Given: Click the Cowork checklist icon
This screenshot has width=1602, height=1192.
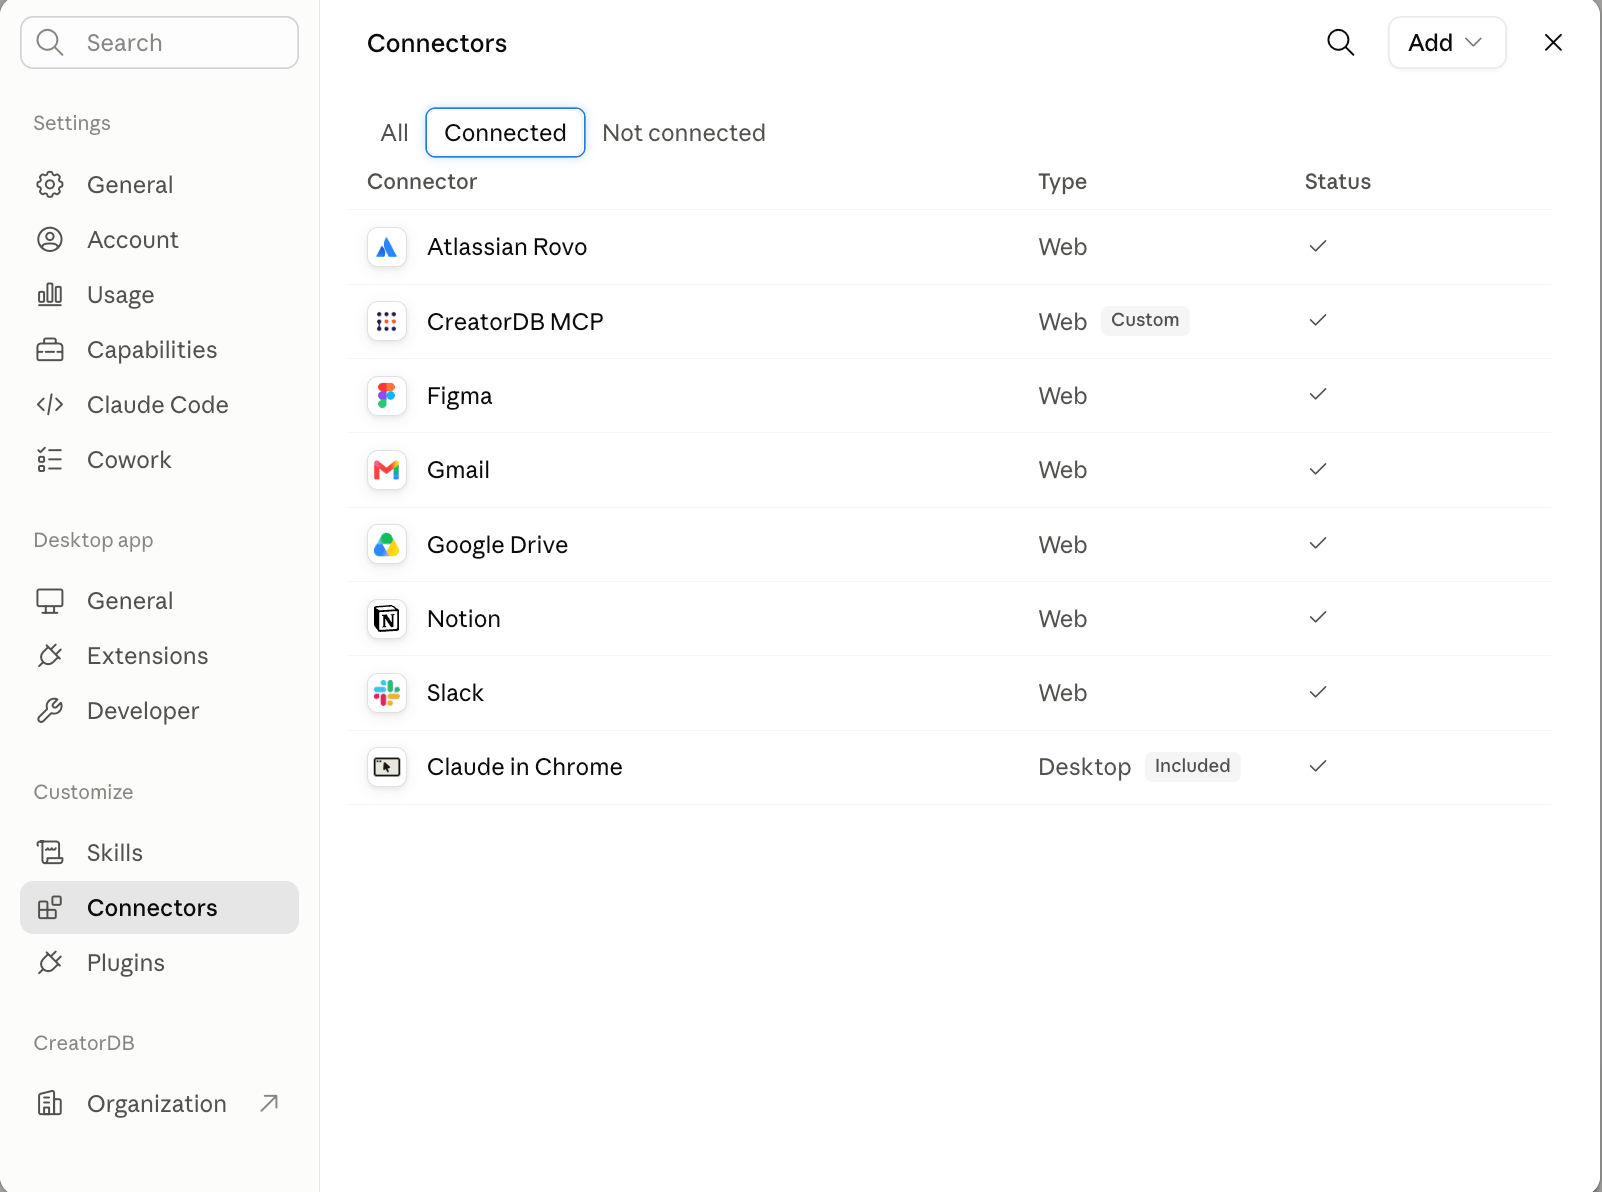Looking at the screenshot, I should click(x=50, y=459).
